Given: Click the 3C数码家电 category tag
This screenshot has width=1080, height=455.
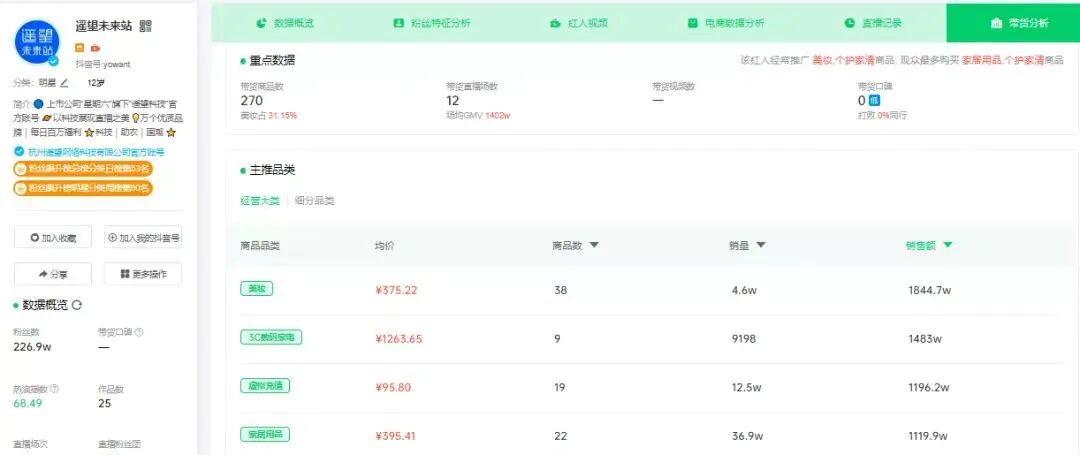Looking at the screenshot, I should pyautogui.click(x=271, y=338).
